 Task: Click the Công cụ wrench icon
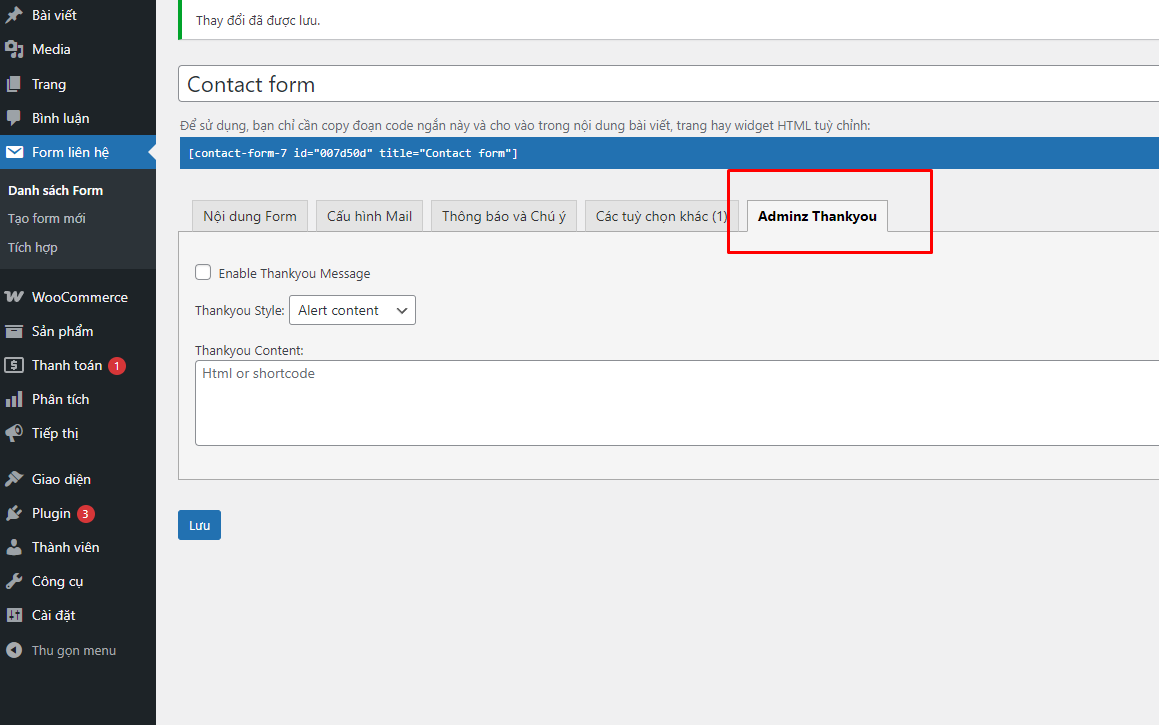click(14, 581)
